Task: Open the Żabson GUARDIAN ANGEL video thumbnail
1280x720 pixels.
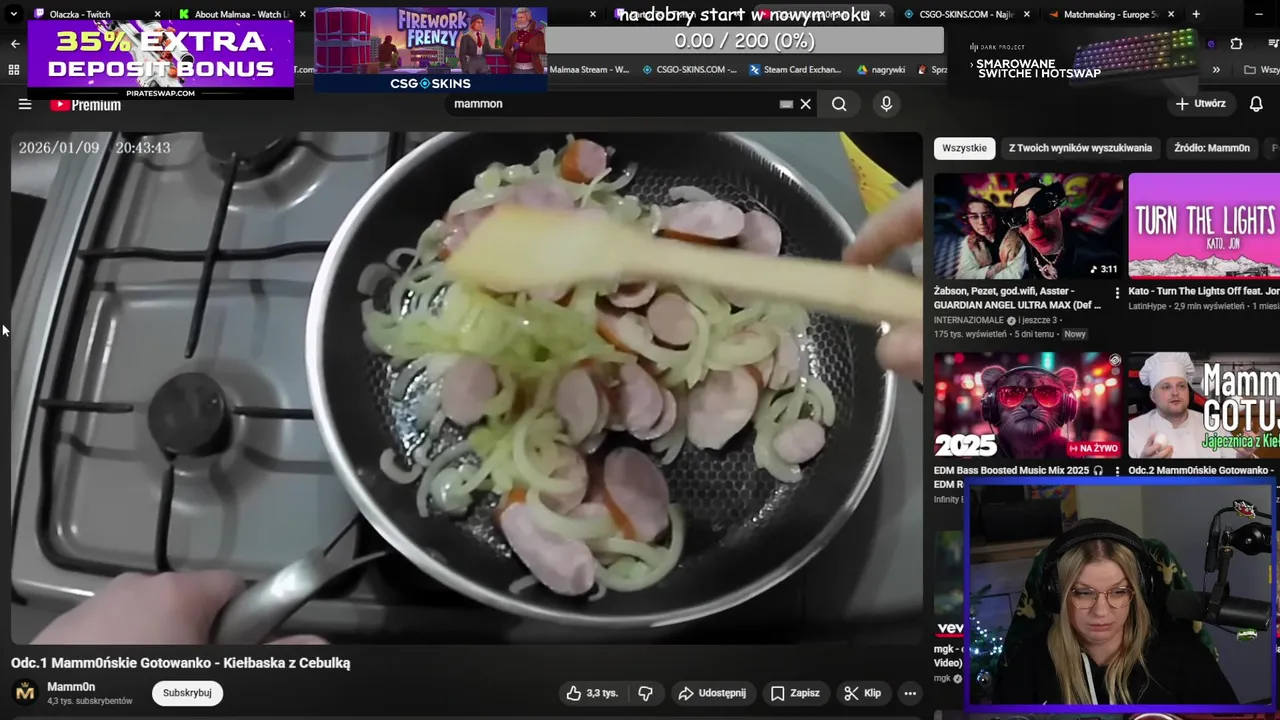Action: pyautogui.click(x=1028, y=226)
